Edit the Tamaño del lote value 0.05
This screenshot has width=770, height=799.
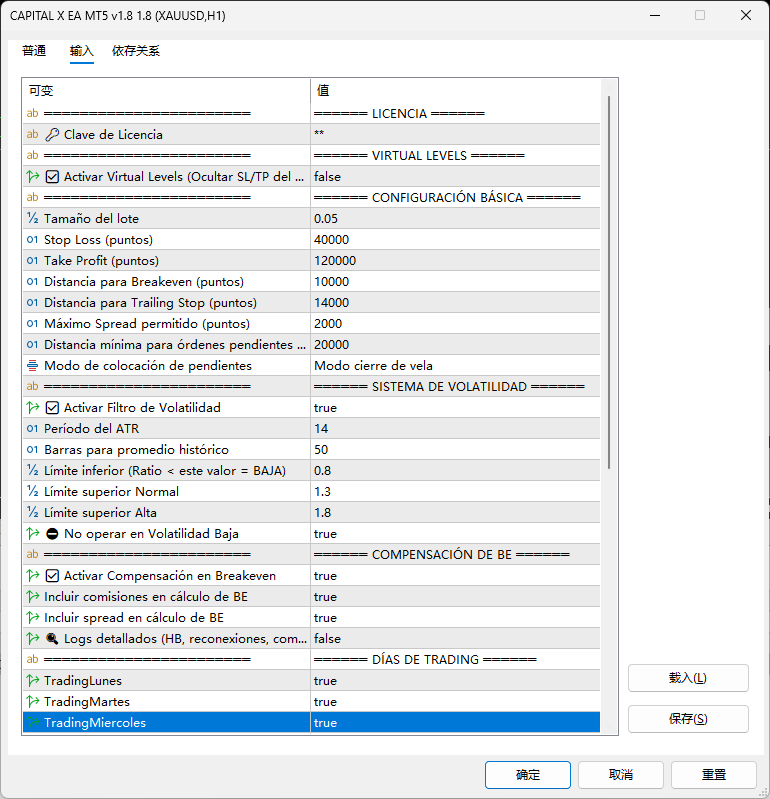(455, 219)
